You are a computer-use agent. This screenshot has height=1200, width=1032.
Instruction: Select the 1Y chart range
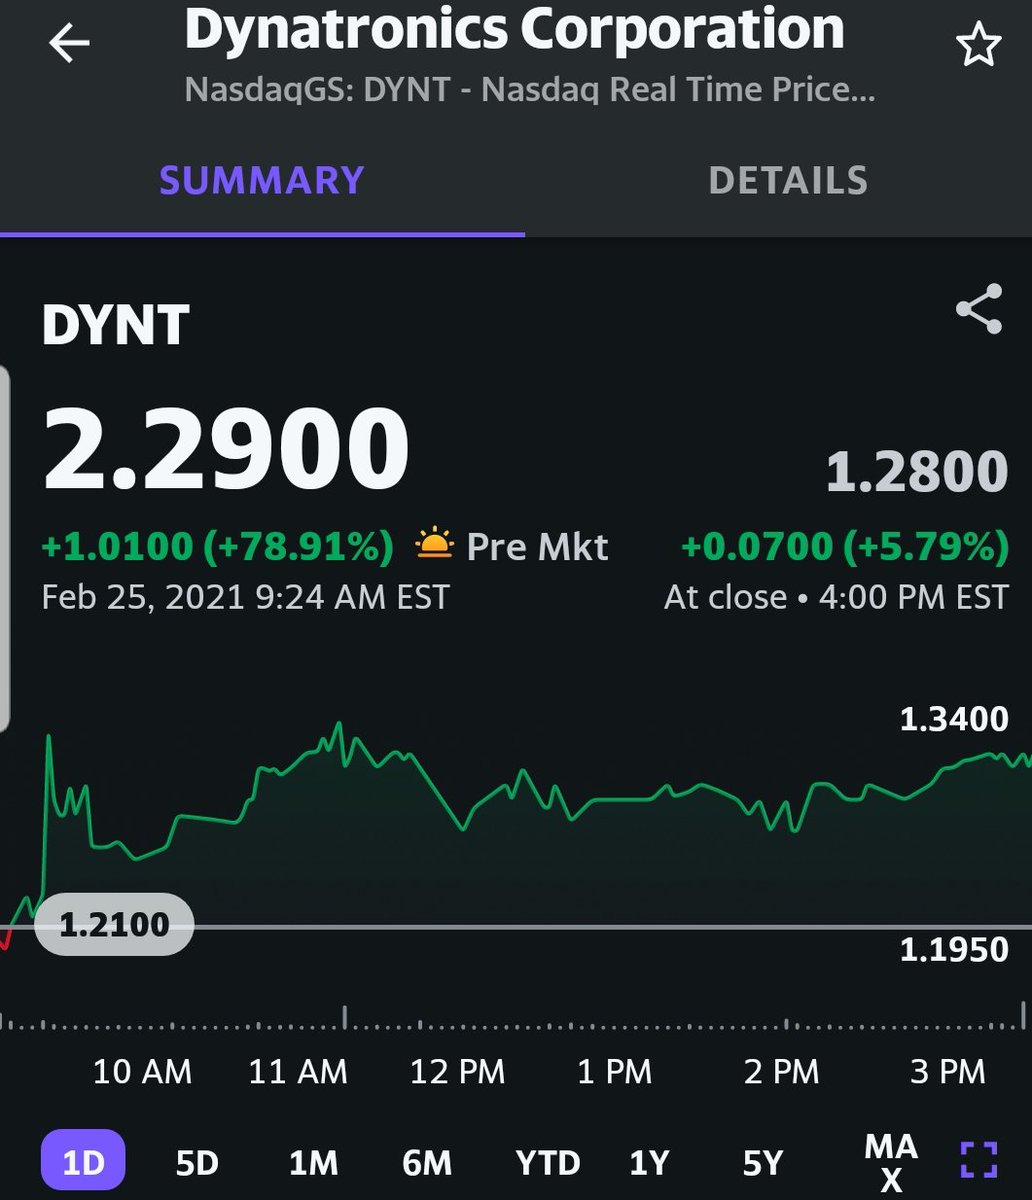tap(649, 1163)
